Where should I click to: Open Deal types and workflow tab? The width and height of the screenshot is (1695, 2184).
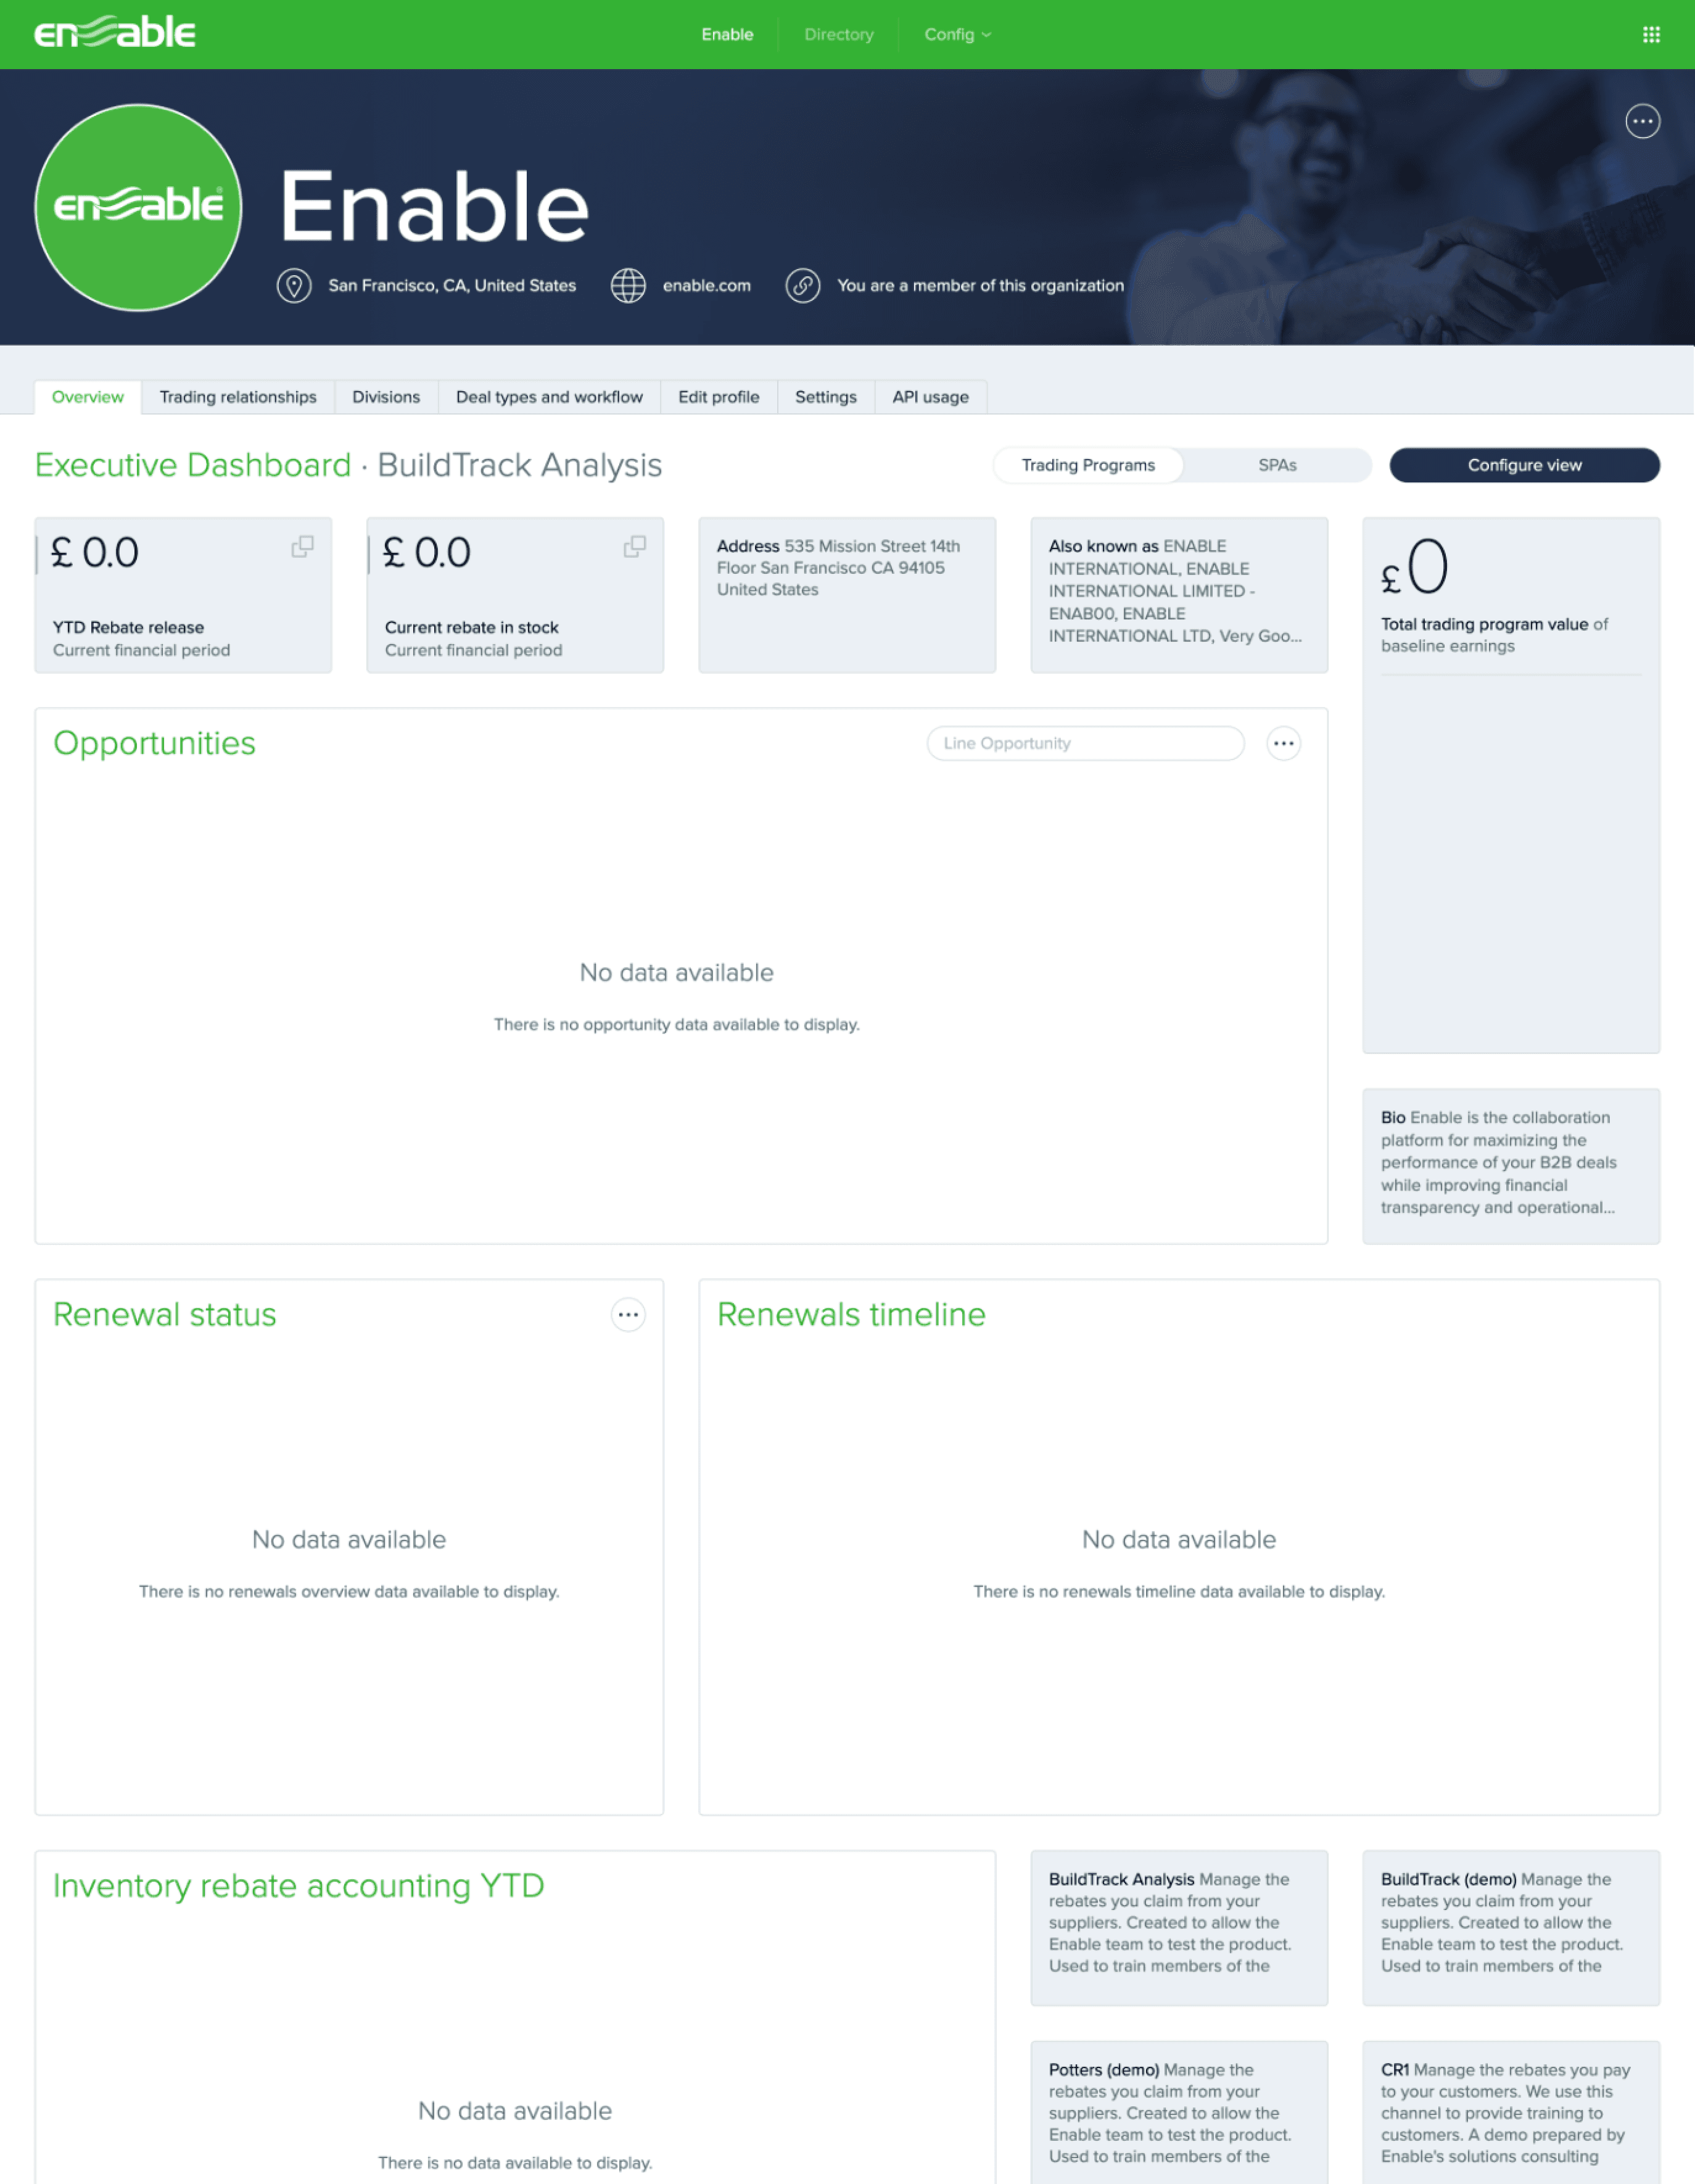point(549,398)
